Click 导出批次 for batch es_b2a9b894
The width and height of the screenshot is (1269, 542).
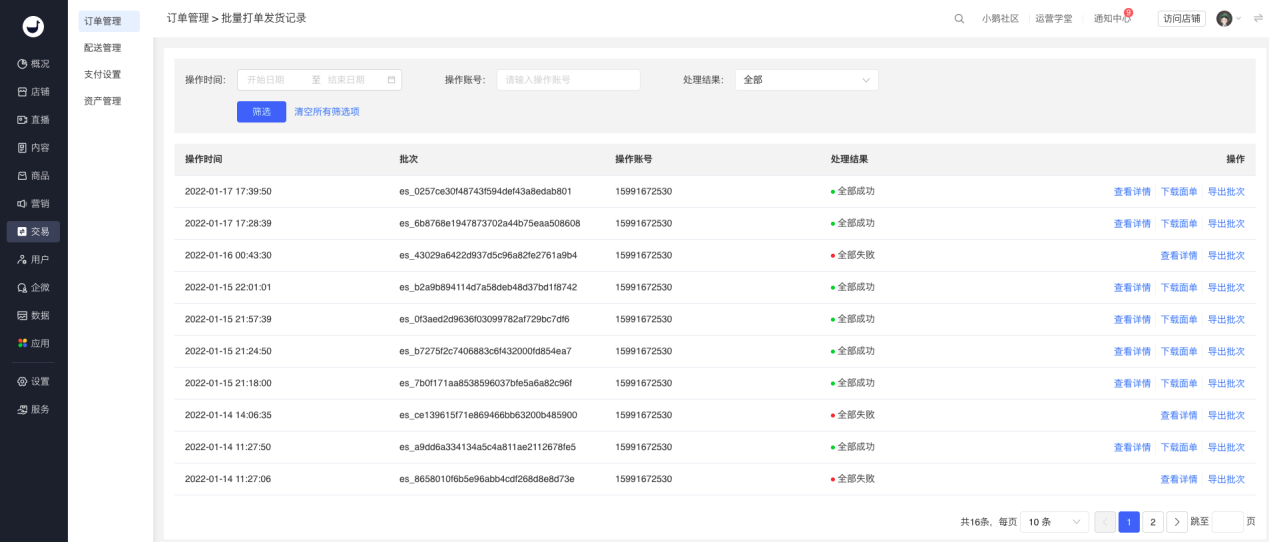point(1226,288)
